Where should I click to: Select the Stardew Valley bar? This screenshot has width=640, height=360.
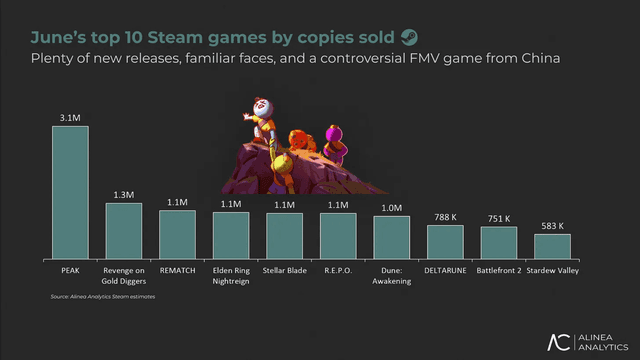click(x=552, y=247)
